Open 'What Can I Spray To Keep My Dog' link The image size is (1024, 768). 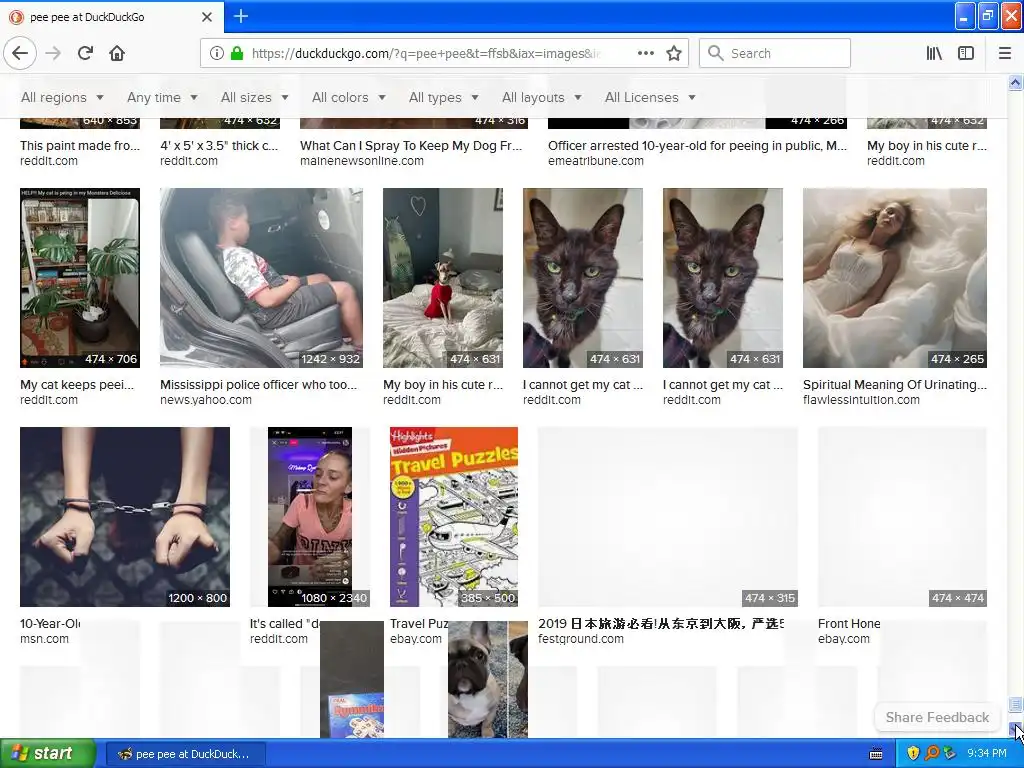coord(411,146)
